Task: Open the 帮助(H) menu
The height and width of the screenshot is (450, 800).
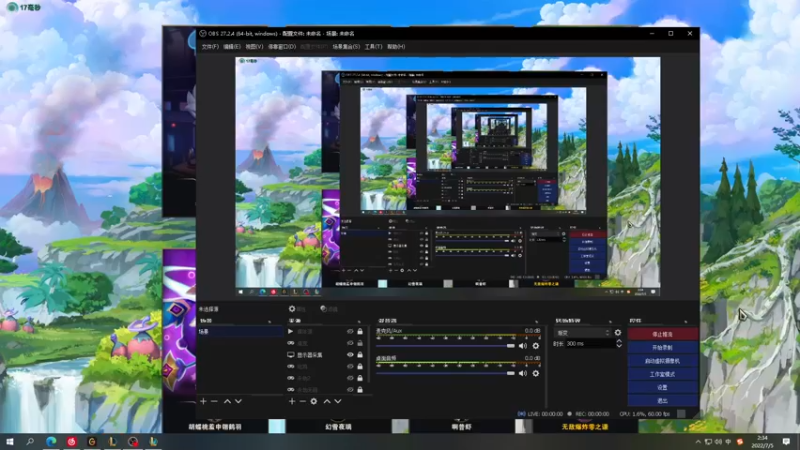Action: tap(396, 47)
